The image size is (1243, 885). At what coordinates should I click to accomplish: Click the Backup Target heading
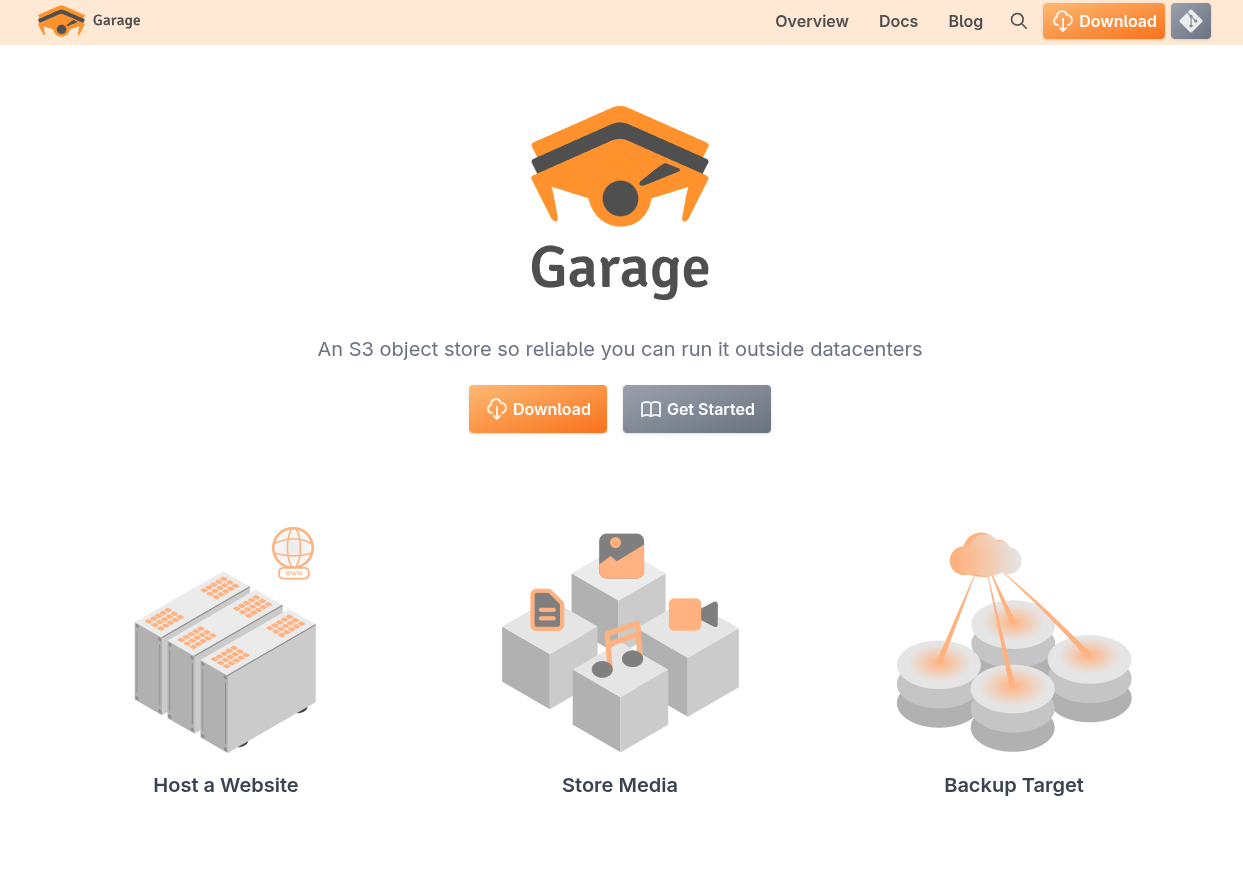[x=1014, y=785]
